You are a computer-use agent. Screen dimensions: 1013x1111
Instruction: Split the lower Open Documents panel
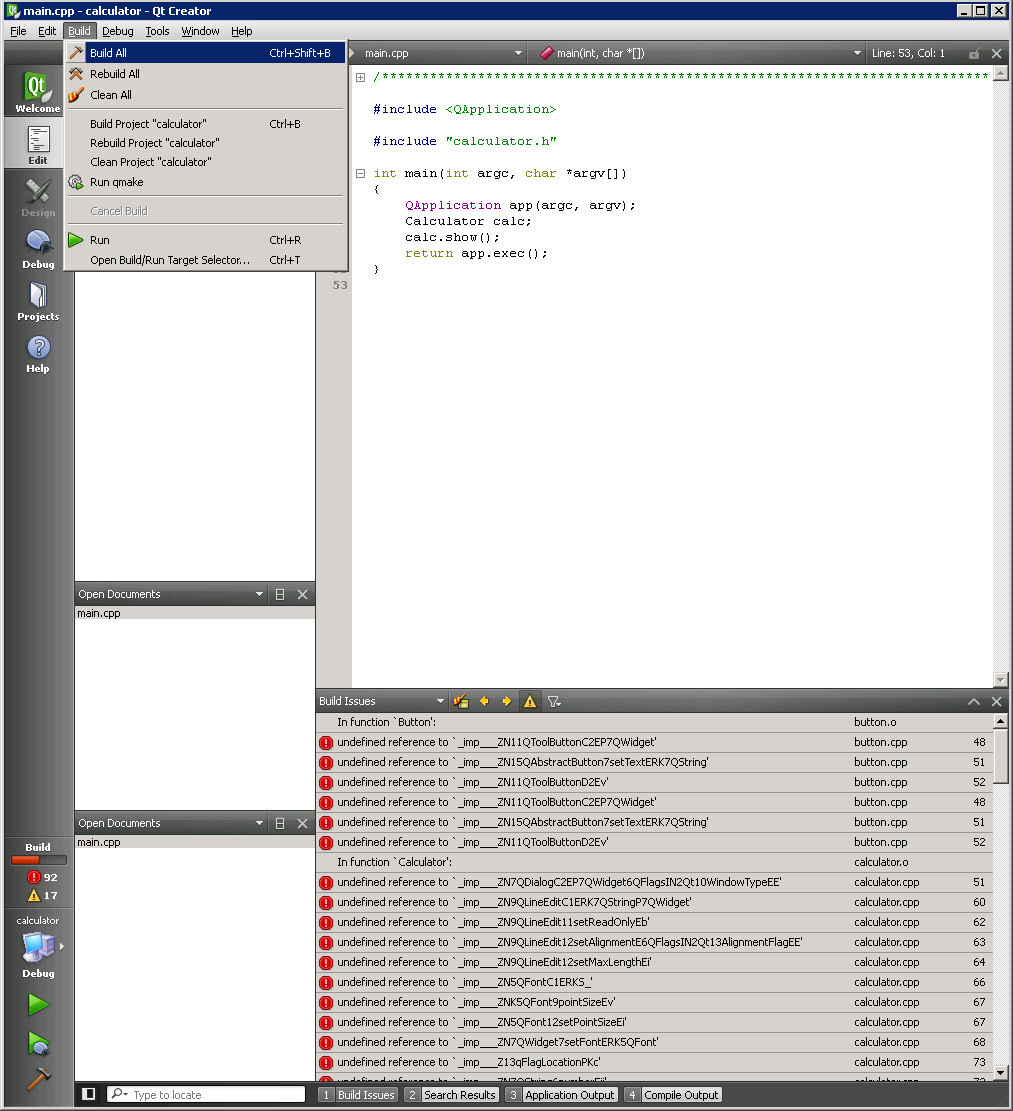coord(280,823)
